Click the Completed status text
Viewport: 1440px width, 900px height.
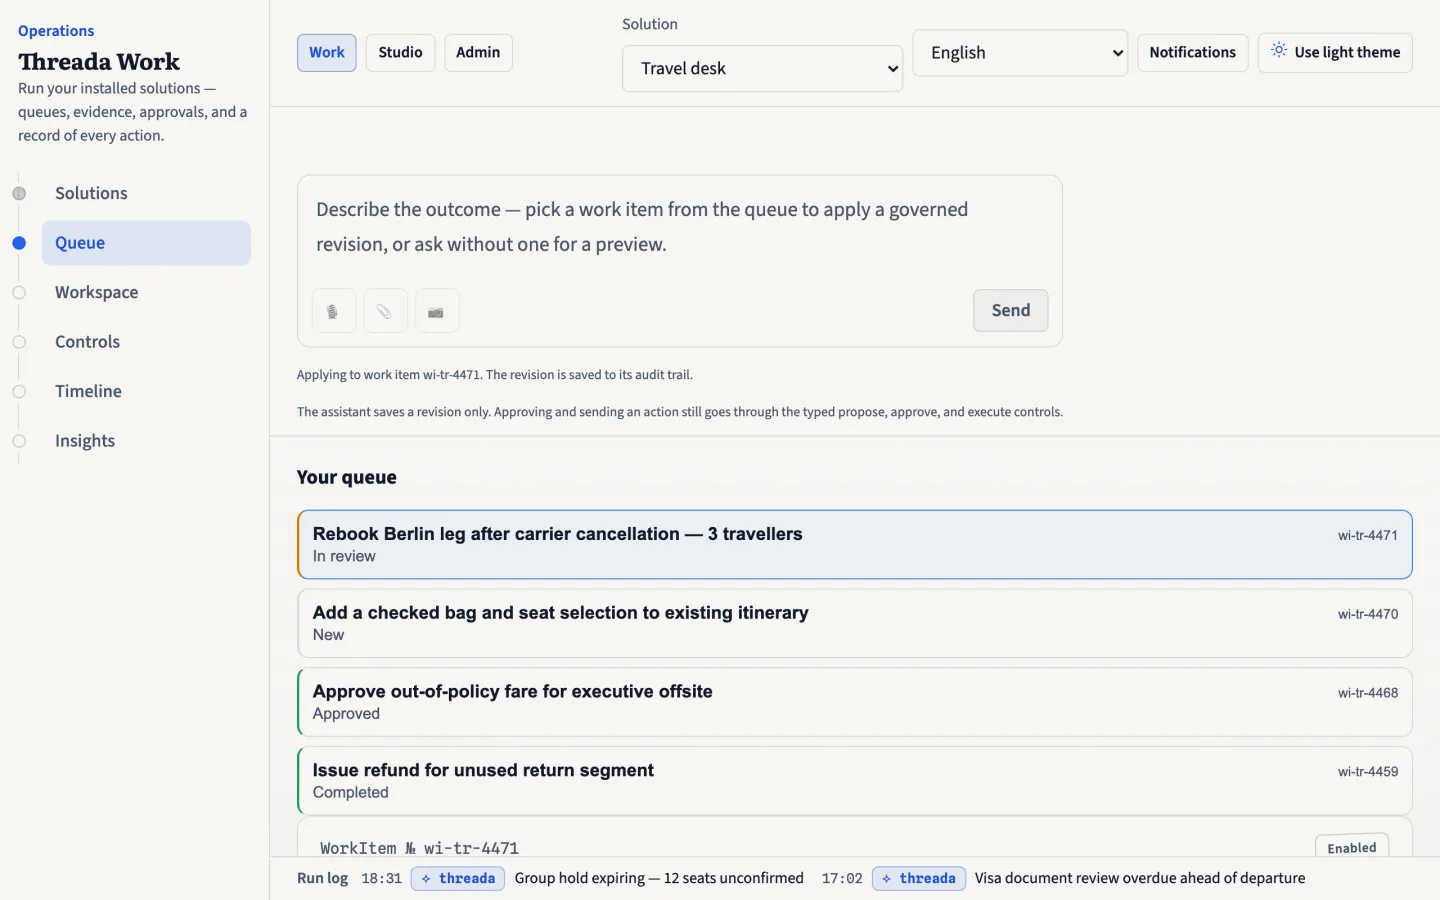tap(350, 793)
